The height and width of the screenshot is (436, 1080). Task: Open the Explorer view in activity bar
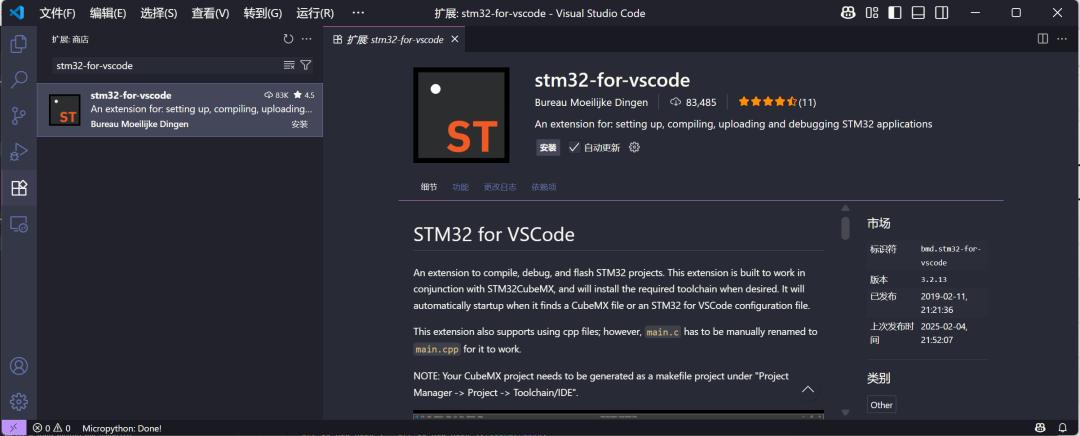[x=19, y=43]
